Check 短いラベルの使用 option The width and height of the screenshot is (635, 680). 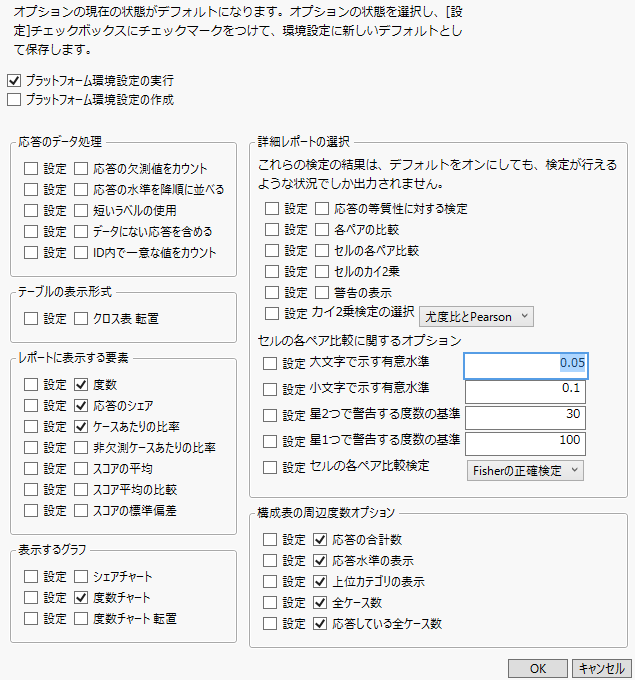coord(81,210)
